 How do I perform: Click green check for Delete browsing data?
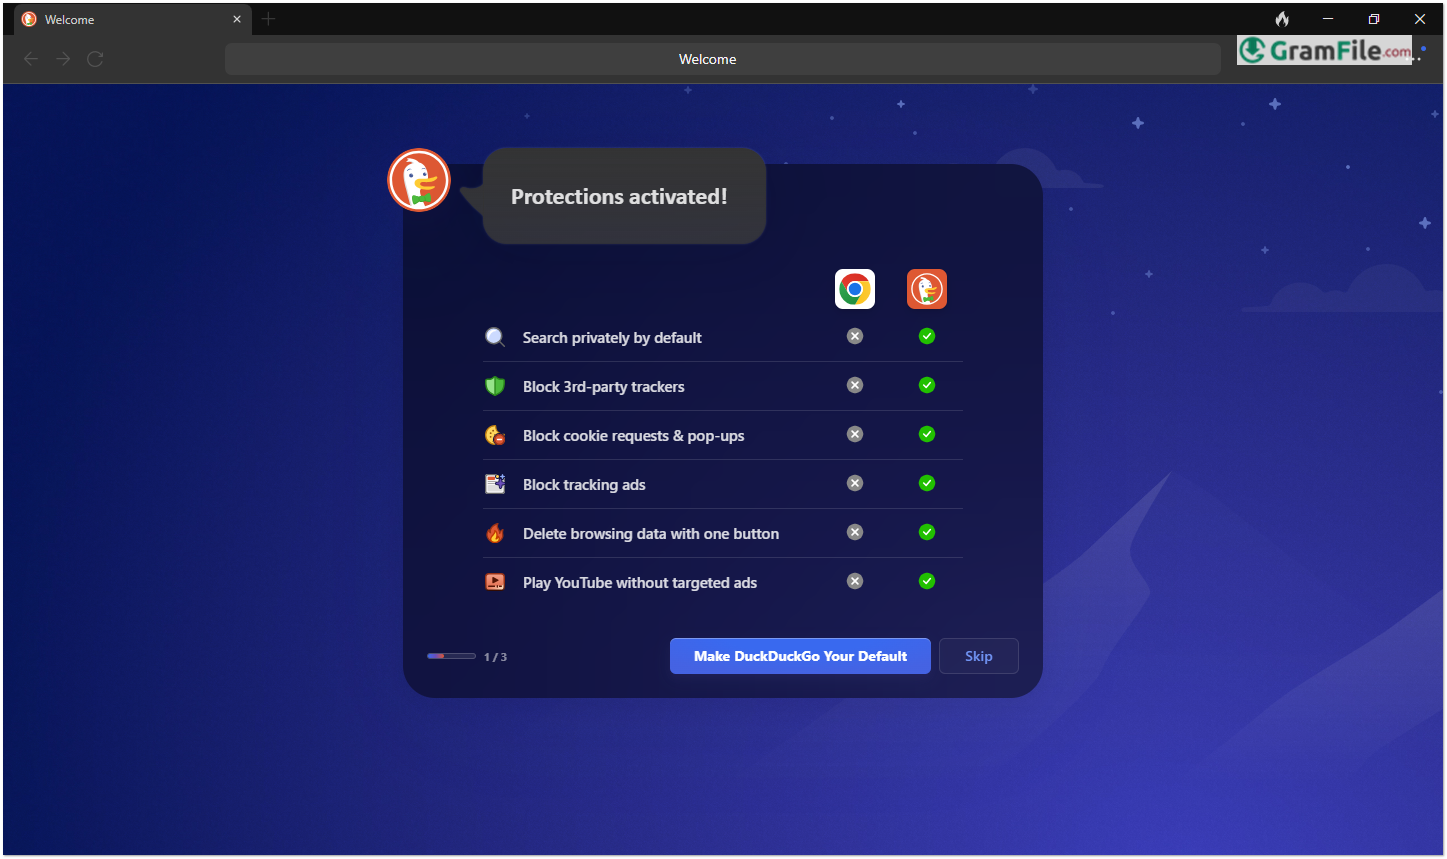[x=927, y=532]
